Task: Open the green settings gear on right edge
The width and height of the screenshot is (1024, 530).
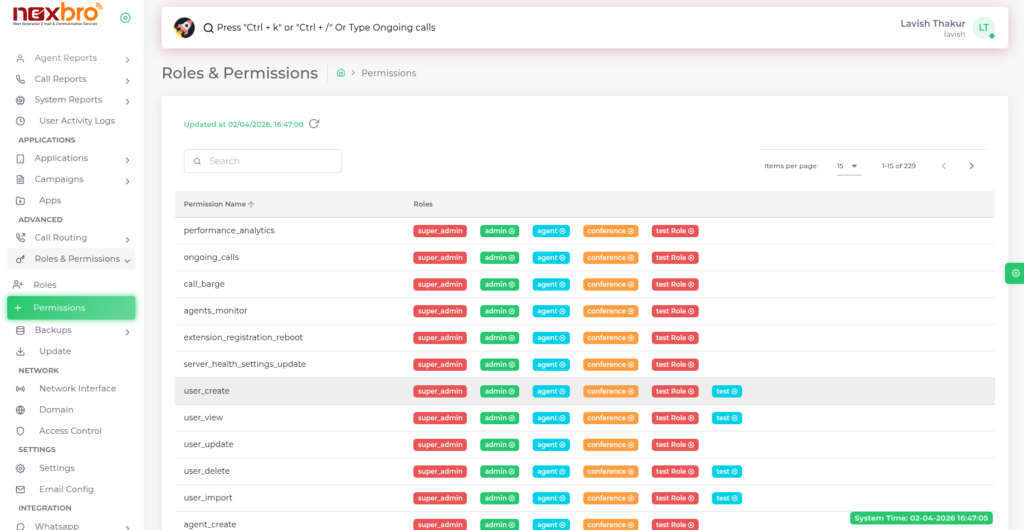Action: pos(1015,273)
